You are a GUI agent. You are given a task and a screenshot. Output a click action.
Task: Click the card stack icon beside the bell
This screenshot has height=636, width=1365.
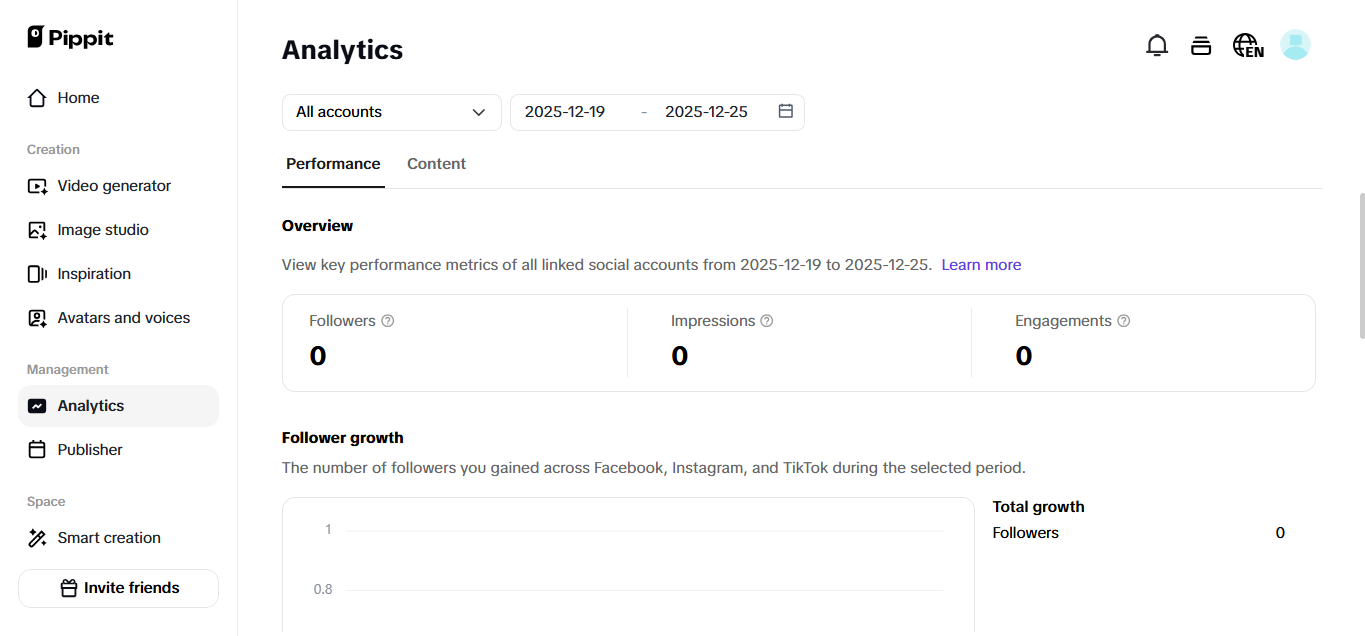point(1201,45)
